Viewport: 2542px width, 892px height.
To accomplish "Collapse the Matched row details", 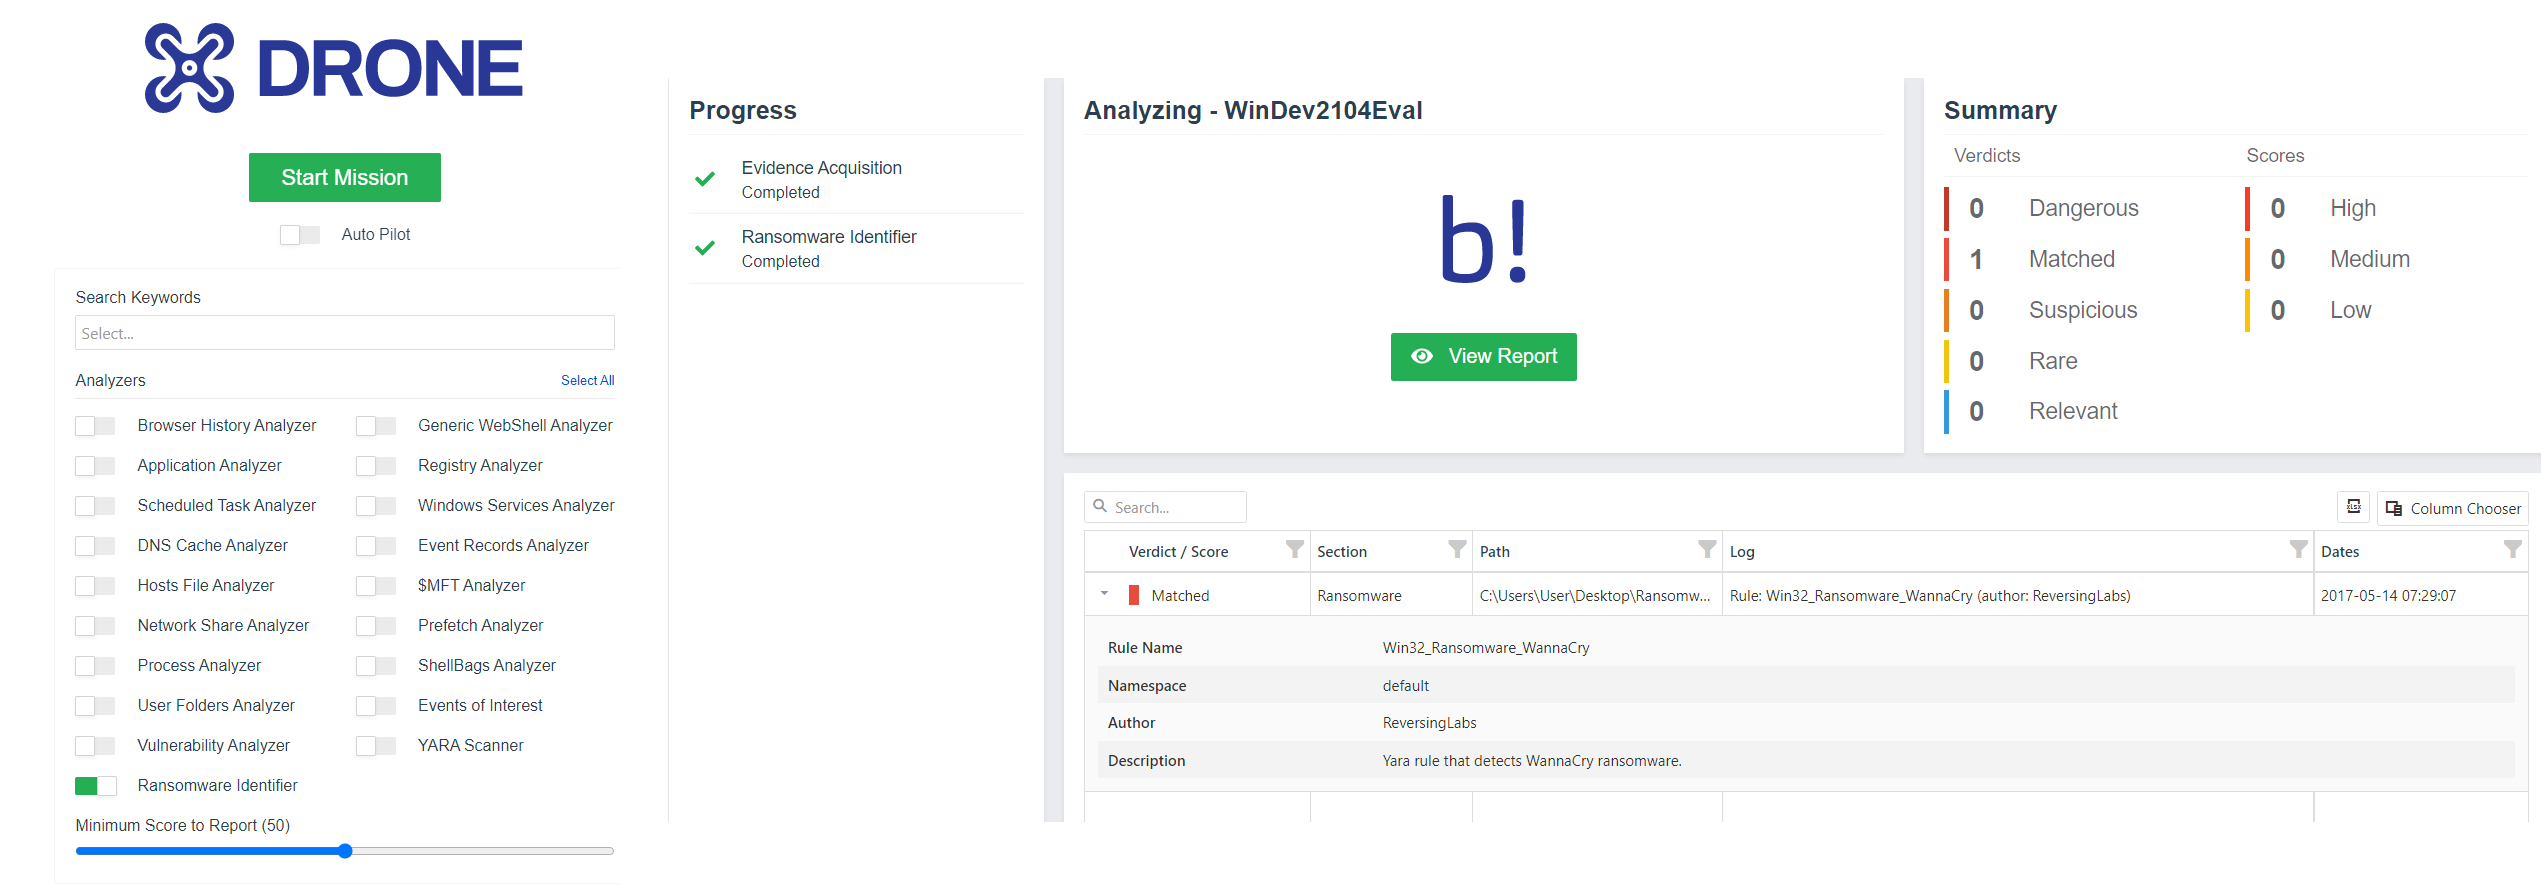I will click(1104, 594).
